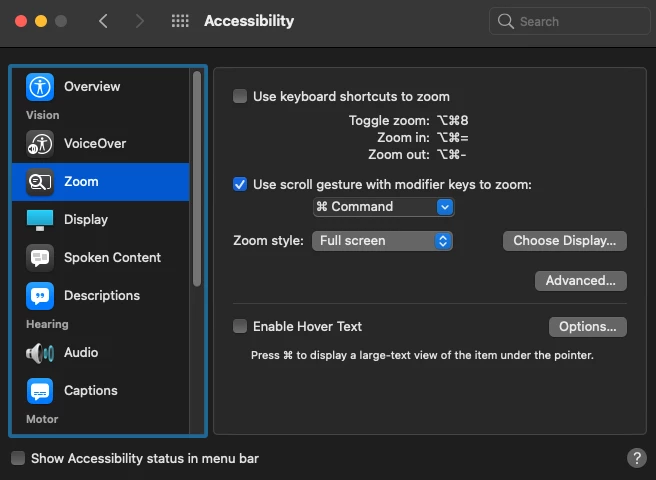Click the Display monitor icon
656x480 pixels.
[40, 220]
